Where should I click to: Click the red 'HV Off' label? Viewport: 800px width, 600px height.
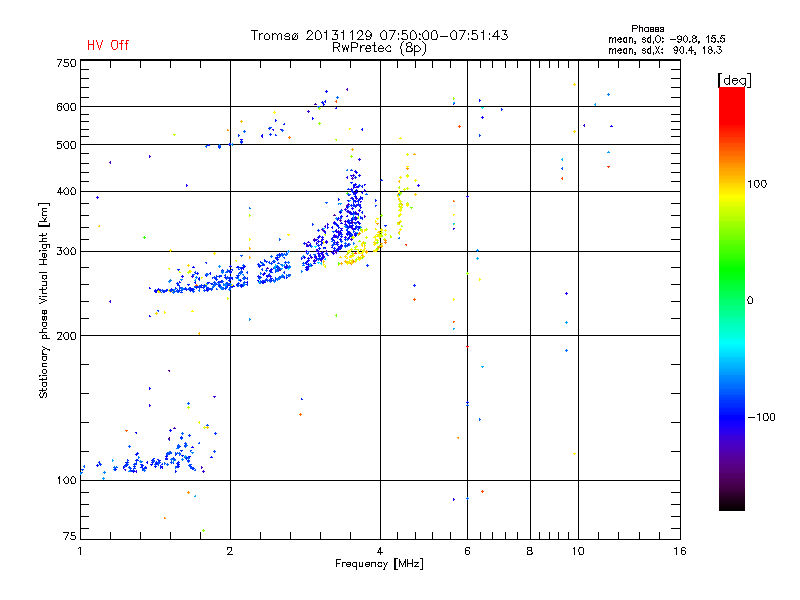point(108,45)
